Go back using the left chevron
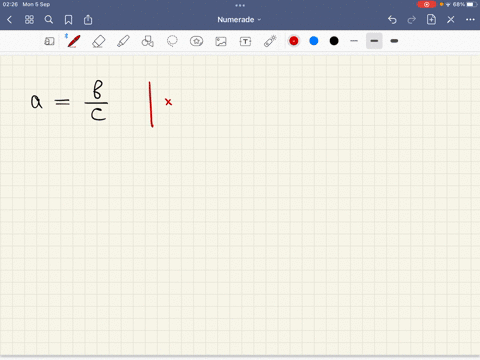This screenshot has width=480, height=360. 9,20
